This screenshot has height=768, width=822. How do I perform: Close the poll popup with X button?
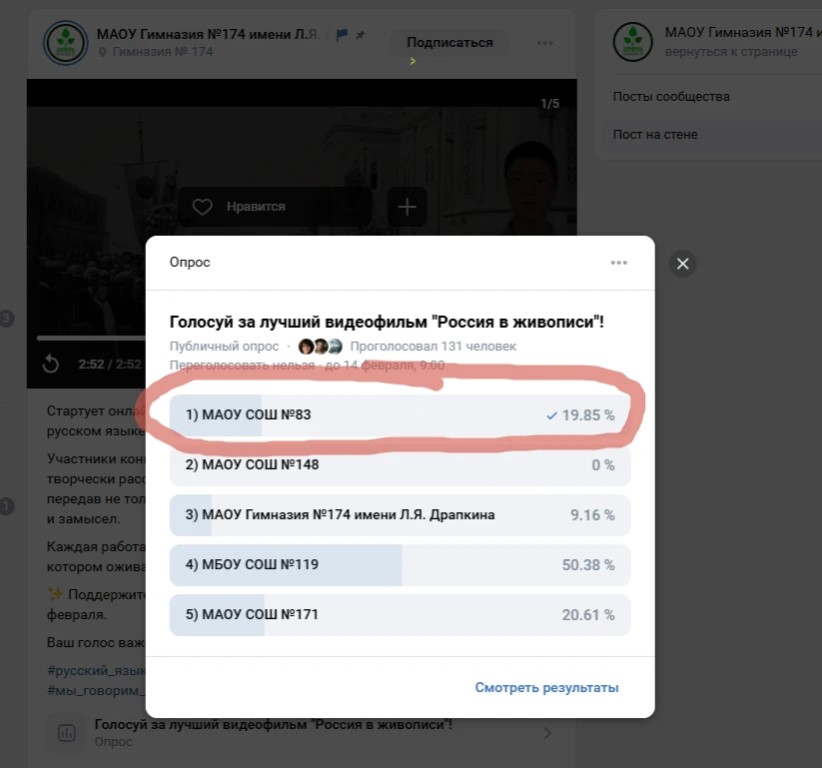(x=683, y=264)
